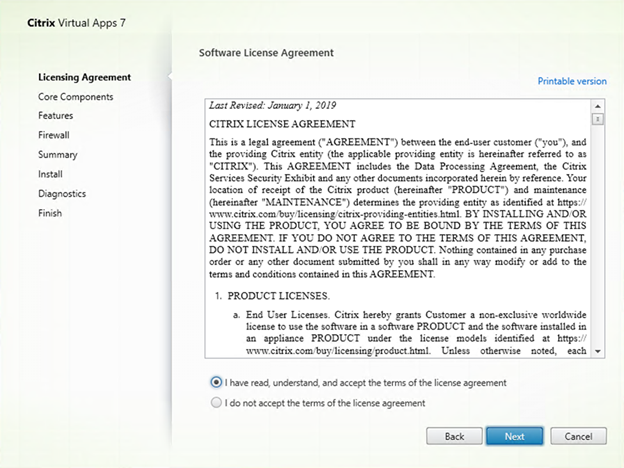This screenshot has height=468, width=624.
Task: Open the Summary step
Action: click(x=58, y=155)
